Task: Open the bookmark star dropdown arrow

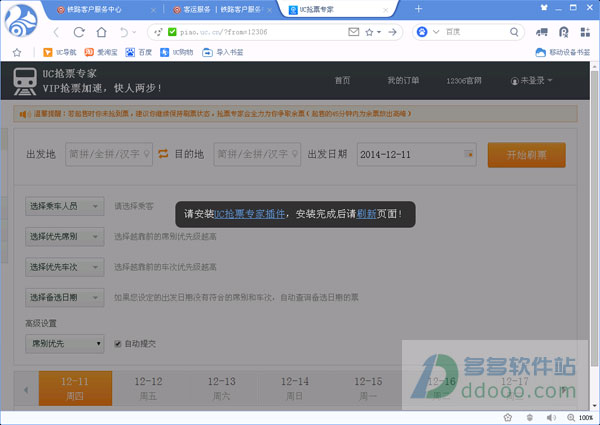Action: click(x=379, y=32)
